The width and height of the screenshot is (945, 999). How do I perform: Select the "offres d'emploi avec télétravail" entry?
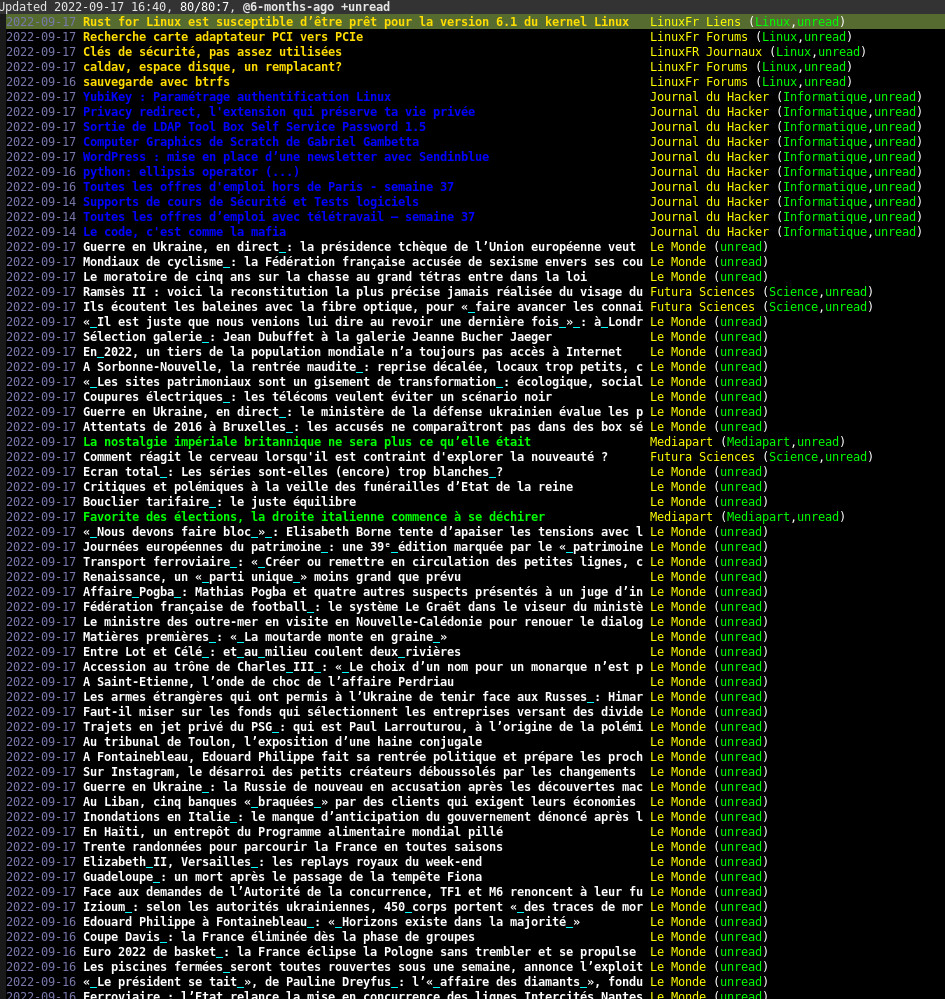point(279,217)
